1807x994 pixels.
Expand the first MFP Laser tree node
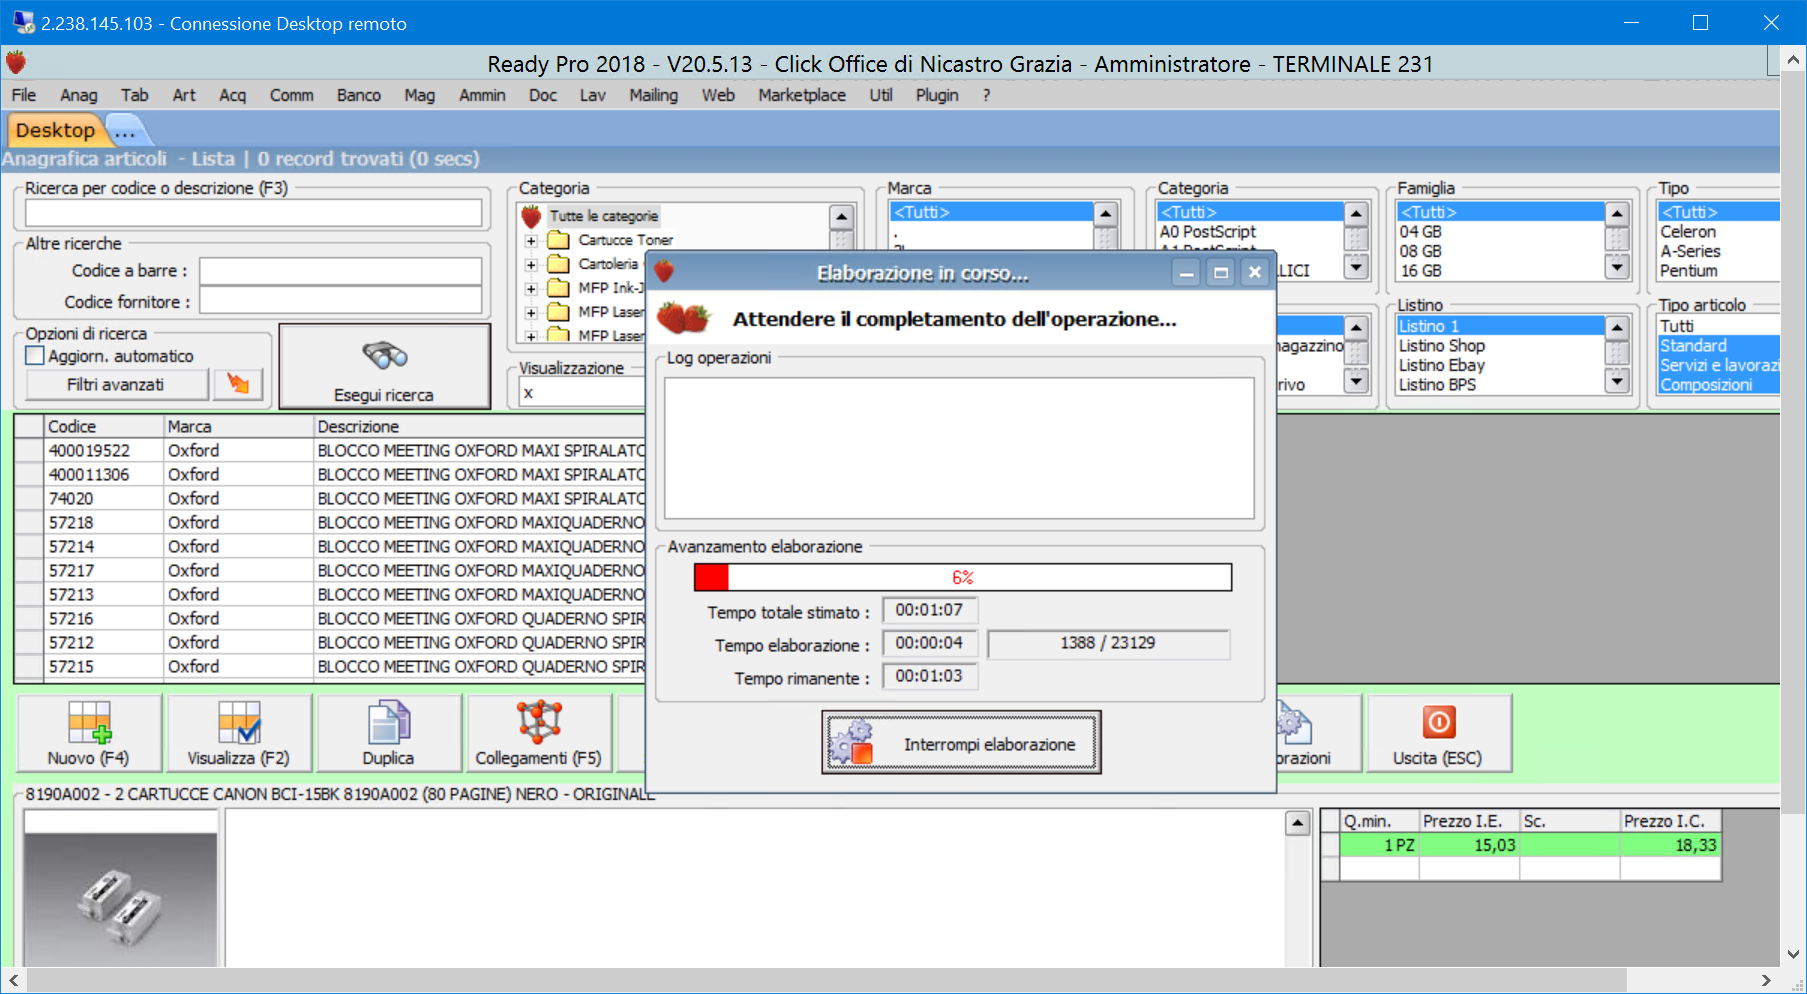[x=532, y=313]
